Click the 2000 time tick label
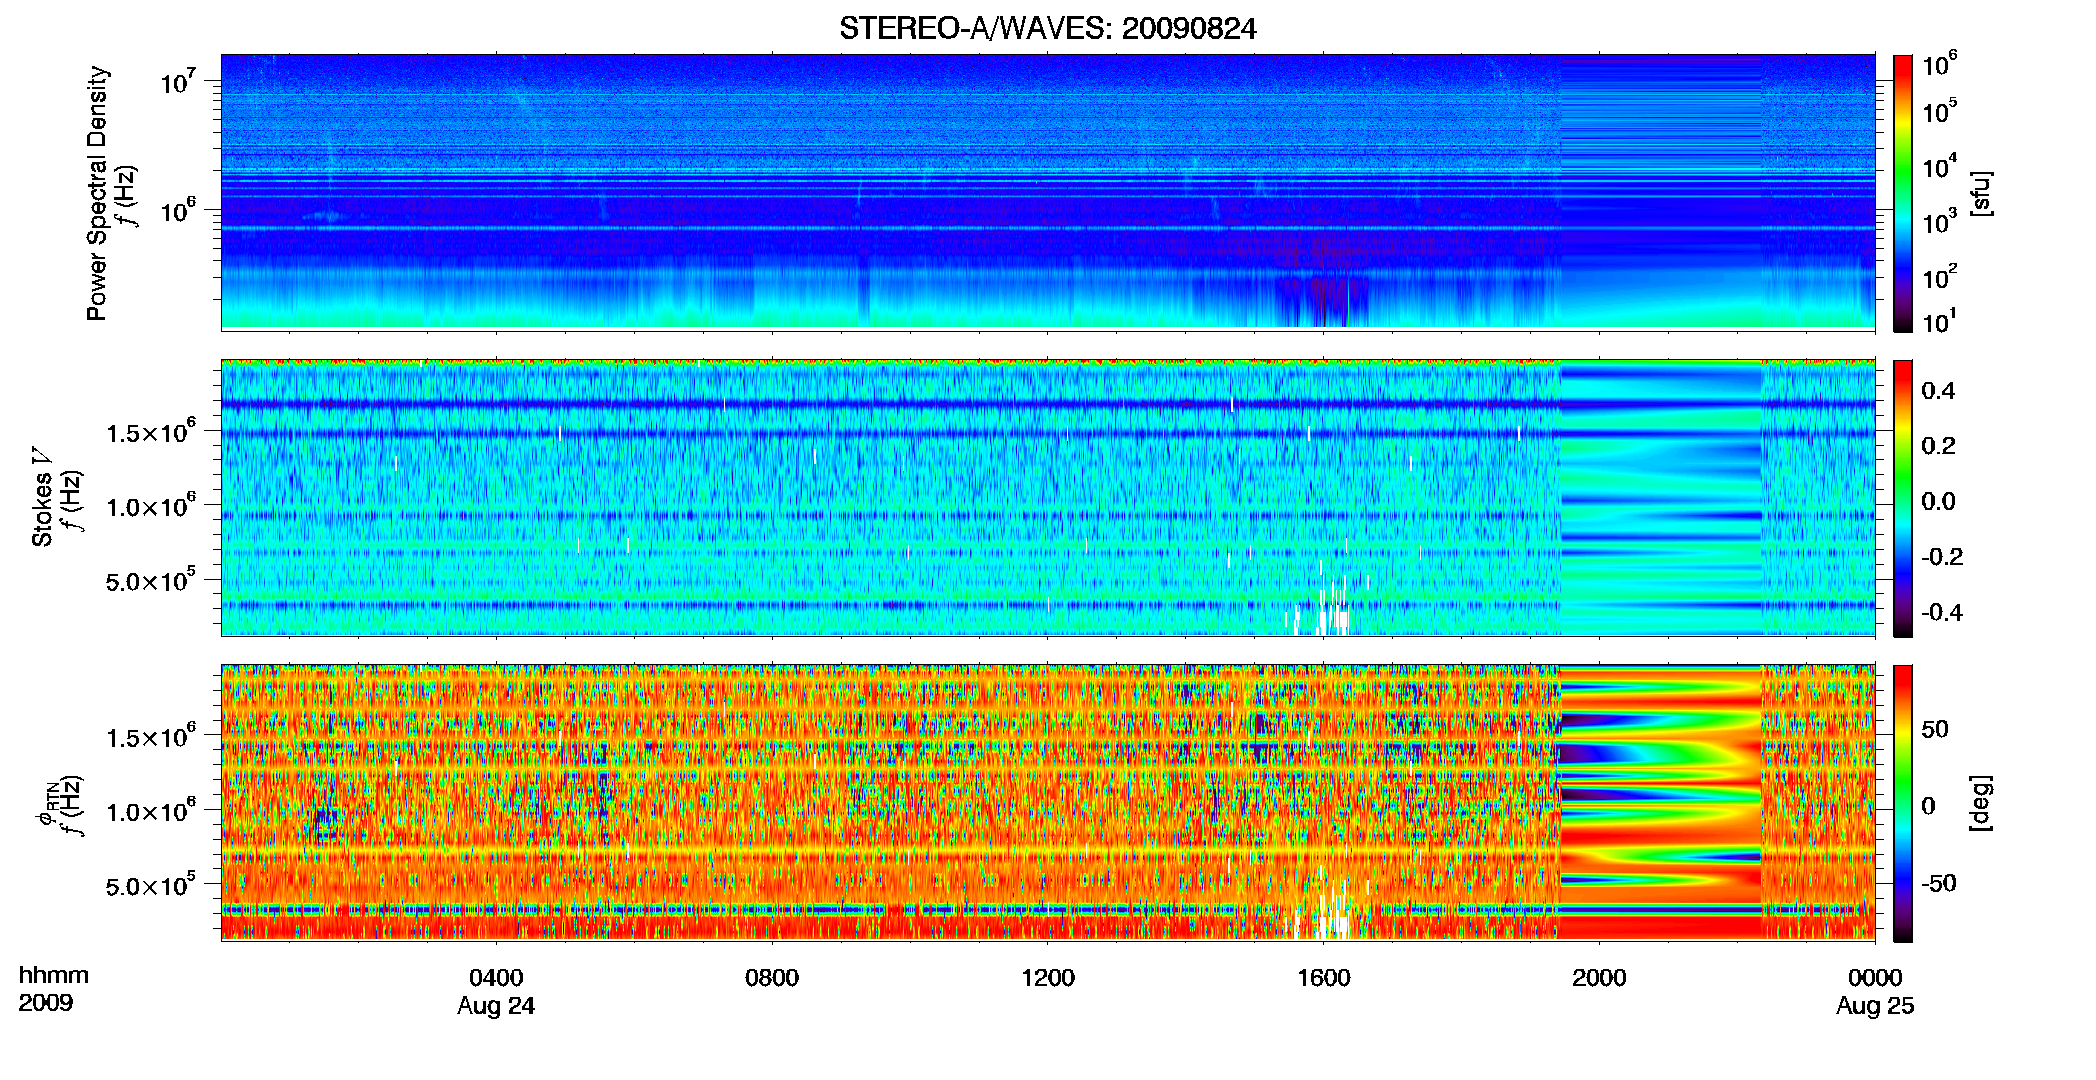The height and width of the screenshot is (1080, 2096). pos(1599,978)
